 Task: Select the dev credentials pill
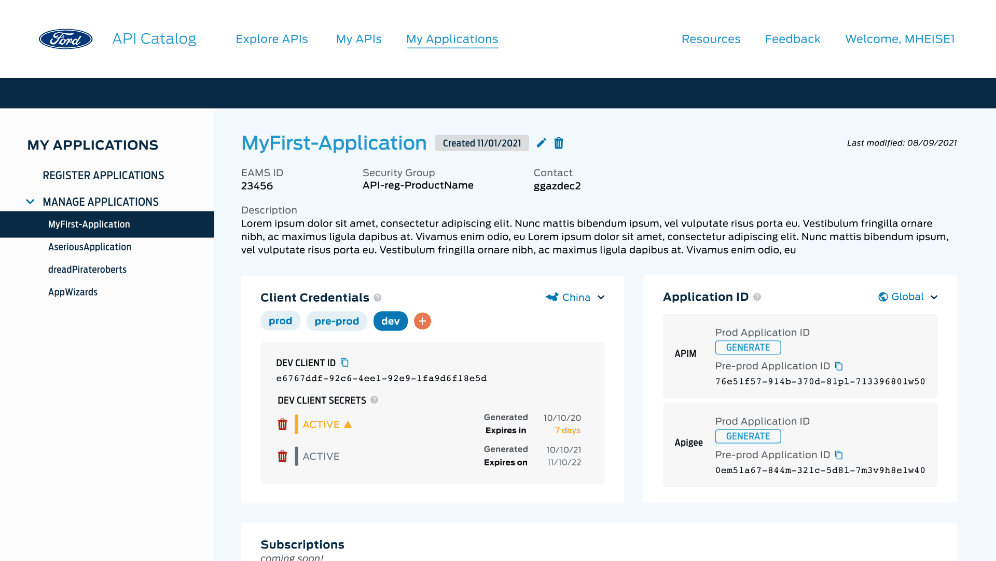390,321
